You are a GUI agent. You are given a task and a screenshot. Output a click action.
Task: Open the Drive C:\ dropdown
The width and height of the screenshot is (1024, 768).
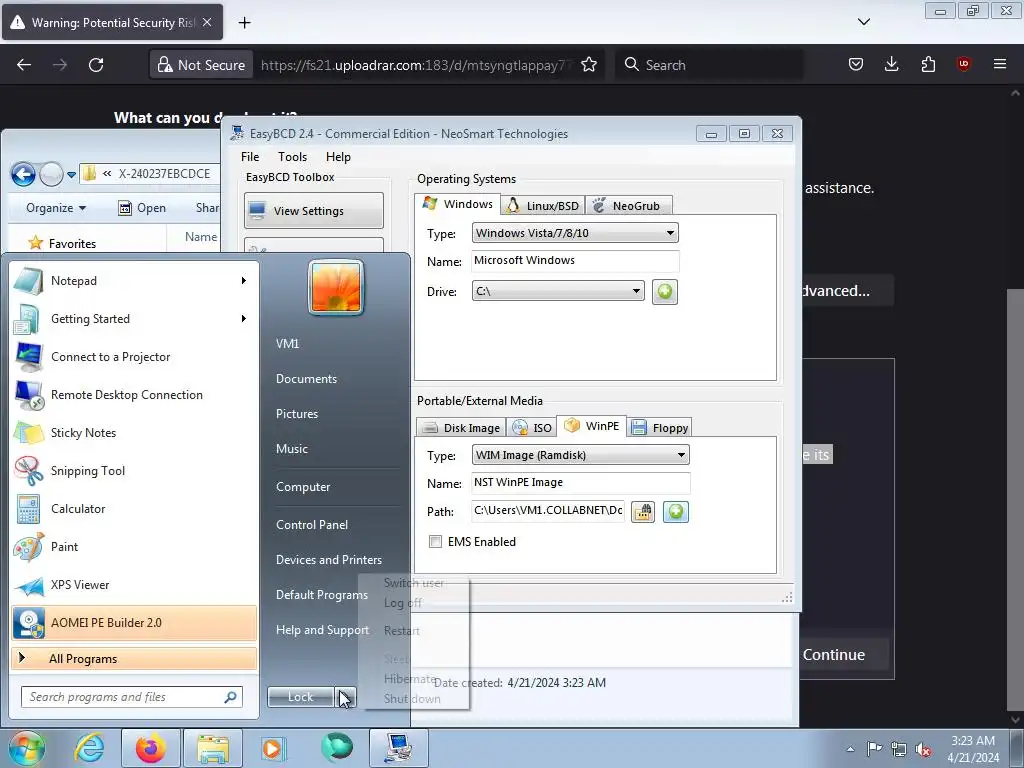558,291
